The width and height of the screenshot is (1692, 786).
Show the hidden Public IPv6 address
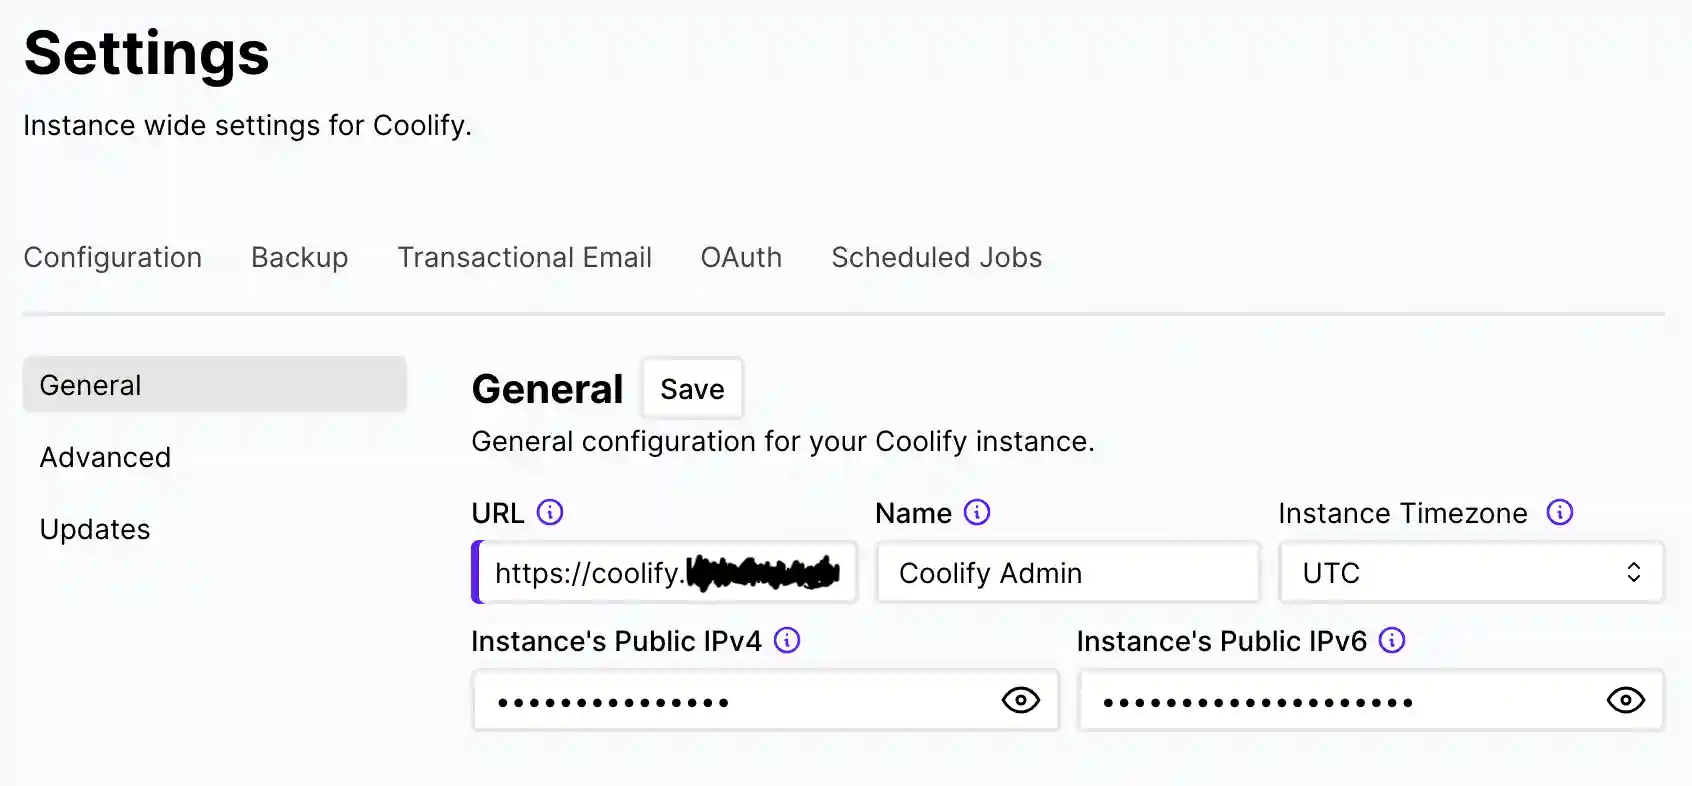pos(1625,700)
